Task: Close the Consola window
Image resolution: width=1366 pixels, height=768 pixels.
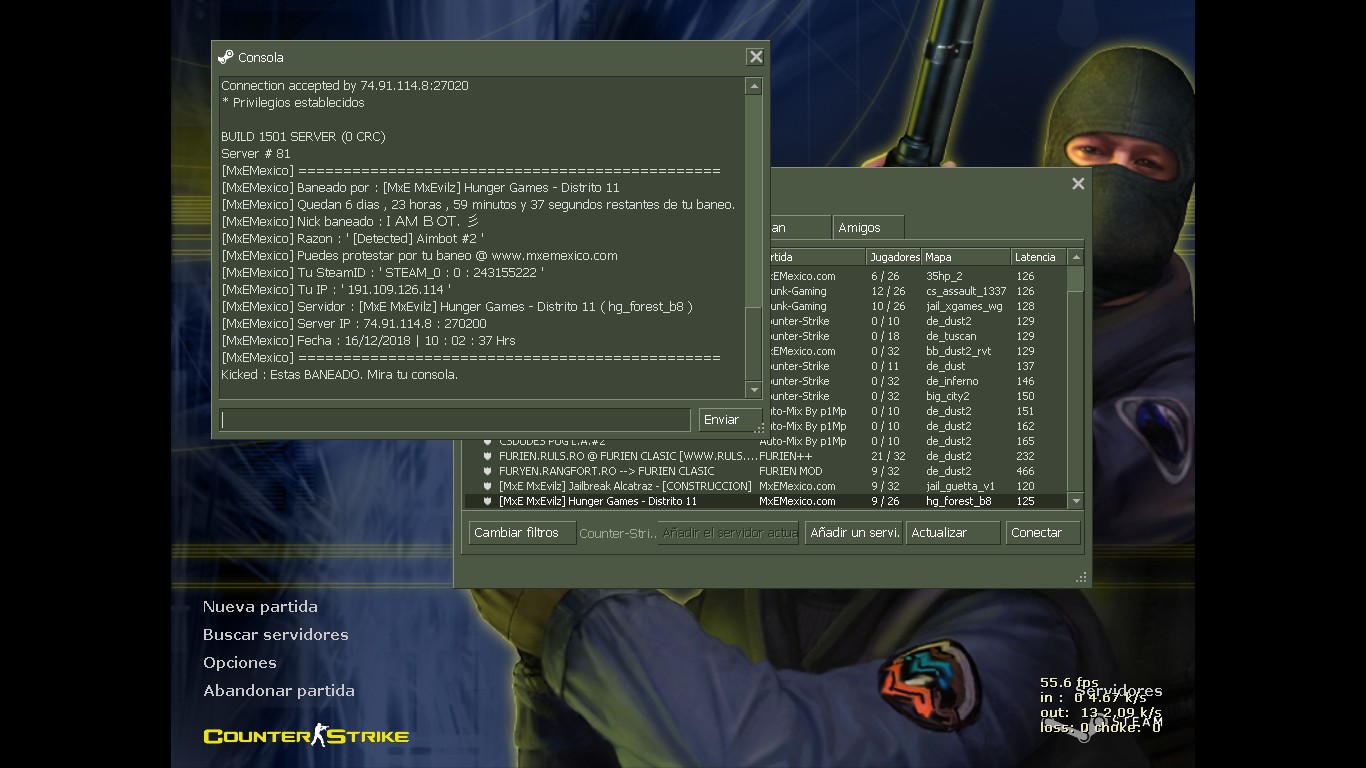Action: pyautogui.click(x=756, y=57)
